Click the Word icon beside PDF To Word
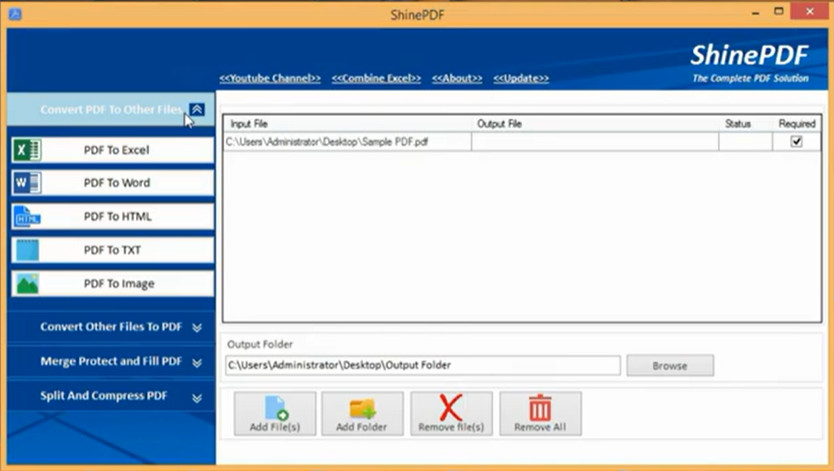Image resolution: width=834 pixels, height=471 pixels. click(x=27, y=183)
